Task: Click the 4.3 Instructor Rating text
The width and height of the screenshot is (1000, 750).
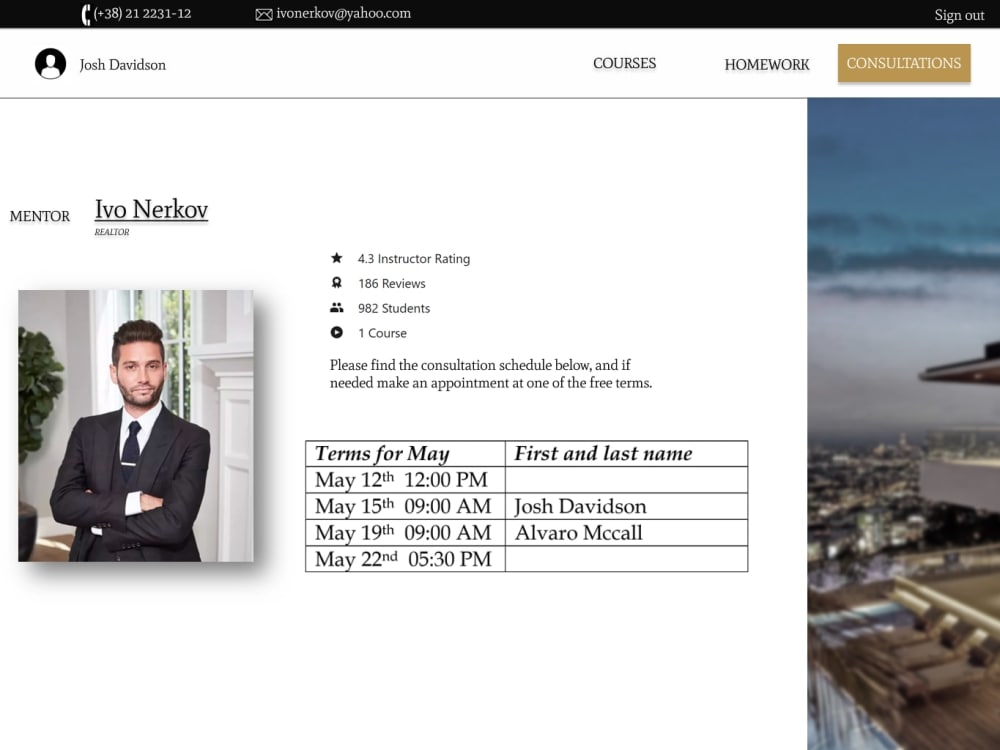Action: pos(414,258)
